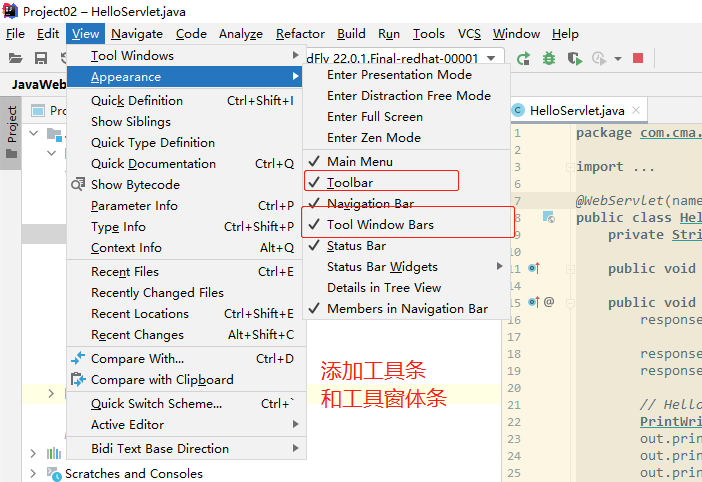This screenshot has height=482, width=702.
Task: Run with Coverage shield icon
Action: tap(574, 58)
